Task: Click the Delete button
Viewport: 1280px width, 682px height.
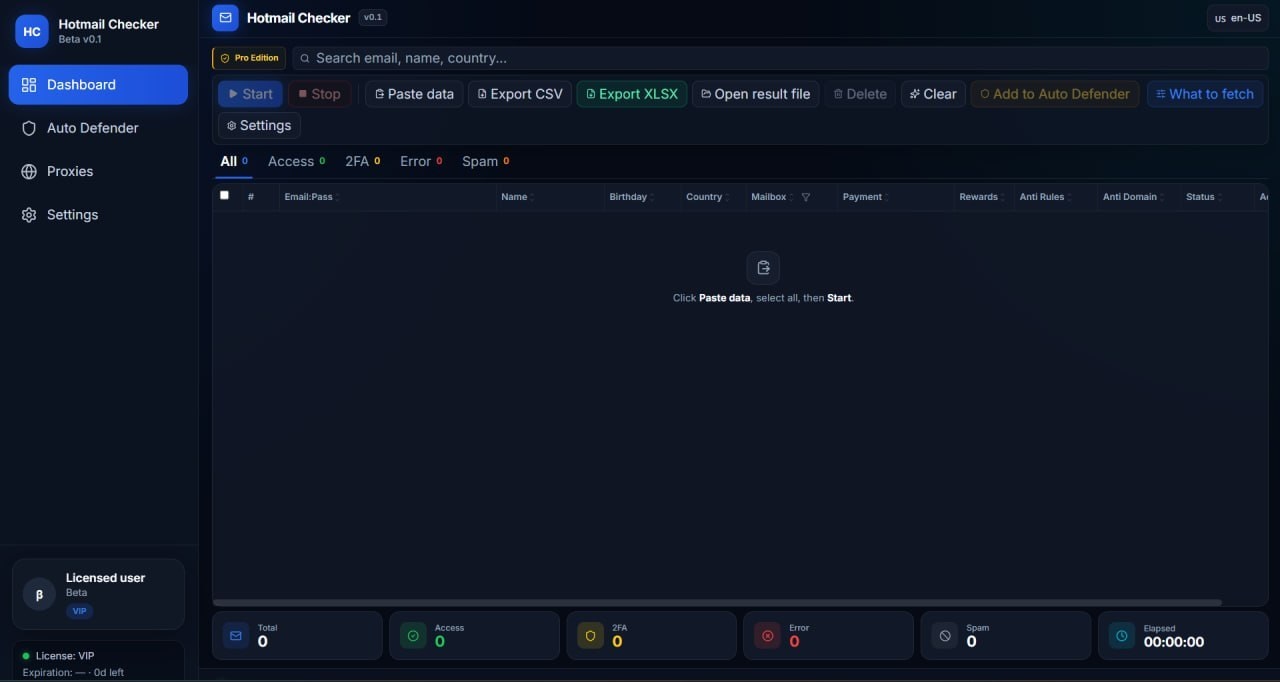Action: click(860, 94)
